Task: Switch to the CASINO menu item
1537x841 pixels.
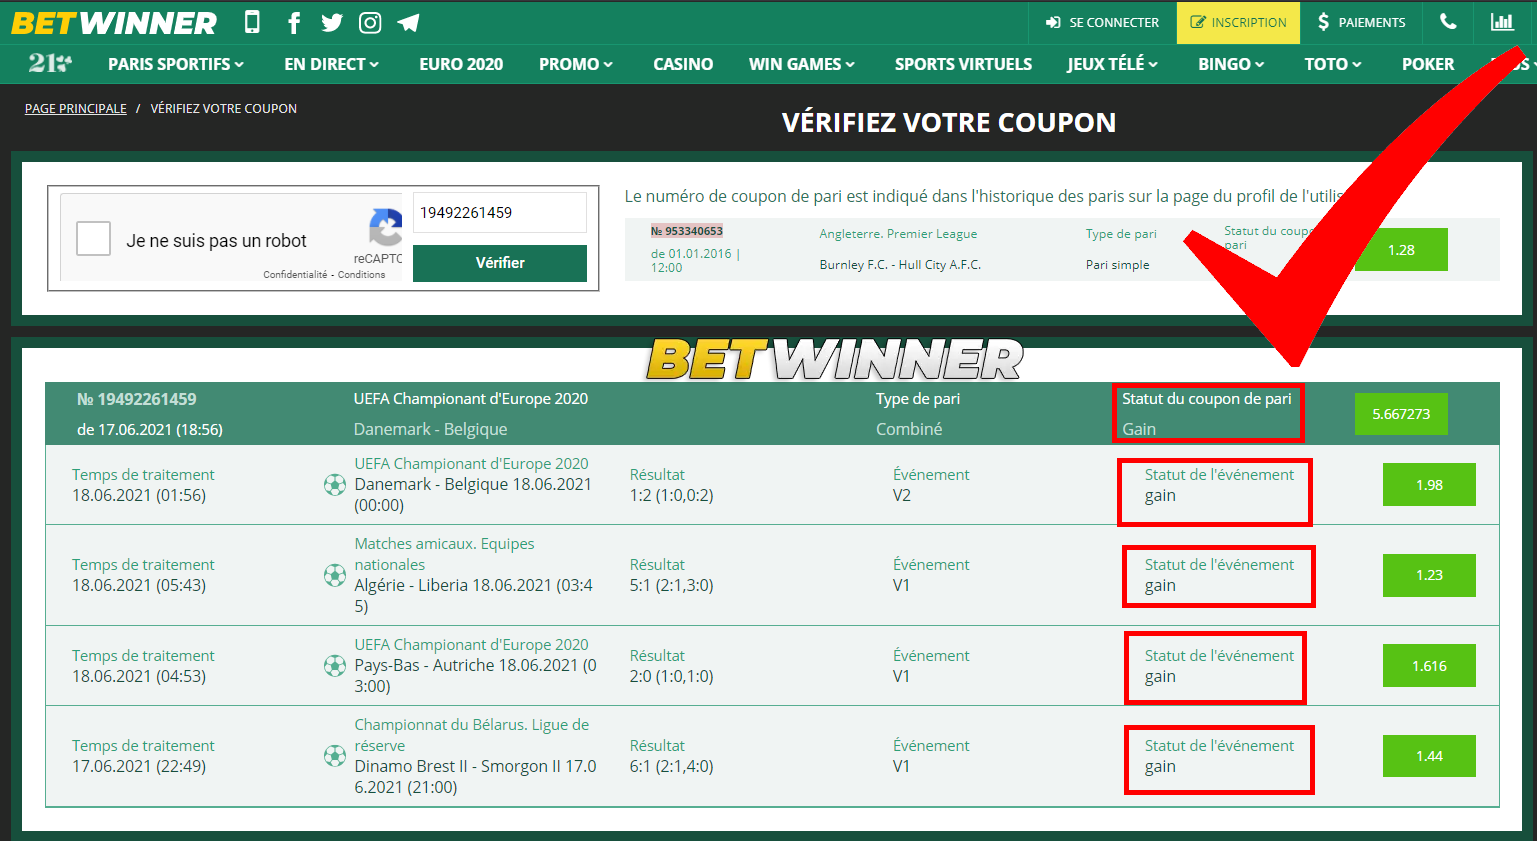Action: tap(683, 63)
